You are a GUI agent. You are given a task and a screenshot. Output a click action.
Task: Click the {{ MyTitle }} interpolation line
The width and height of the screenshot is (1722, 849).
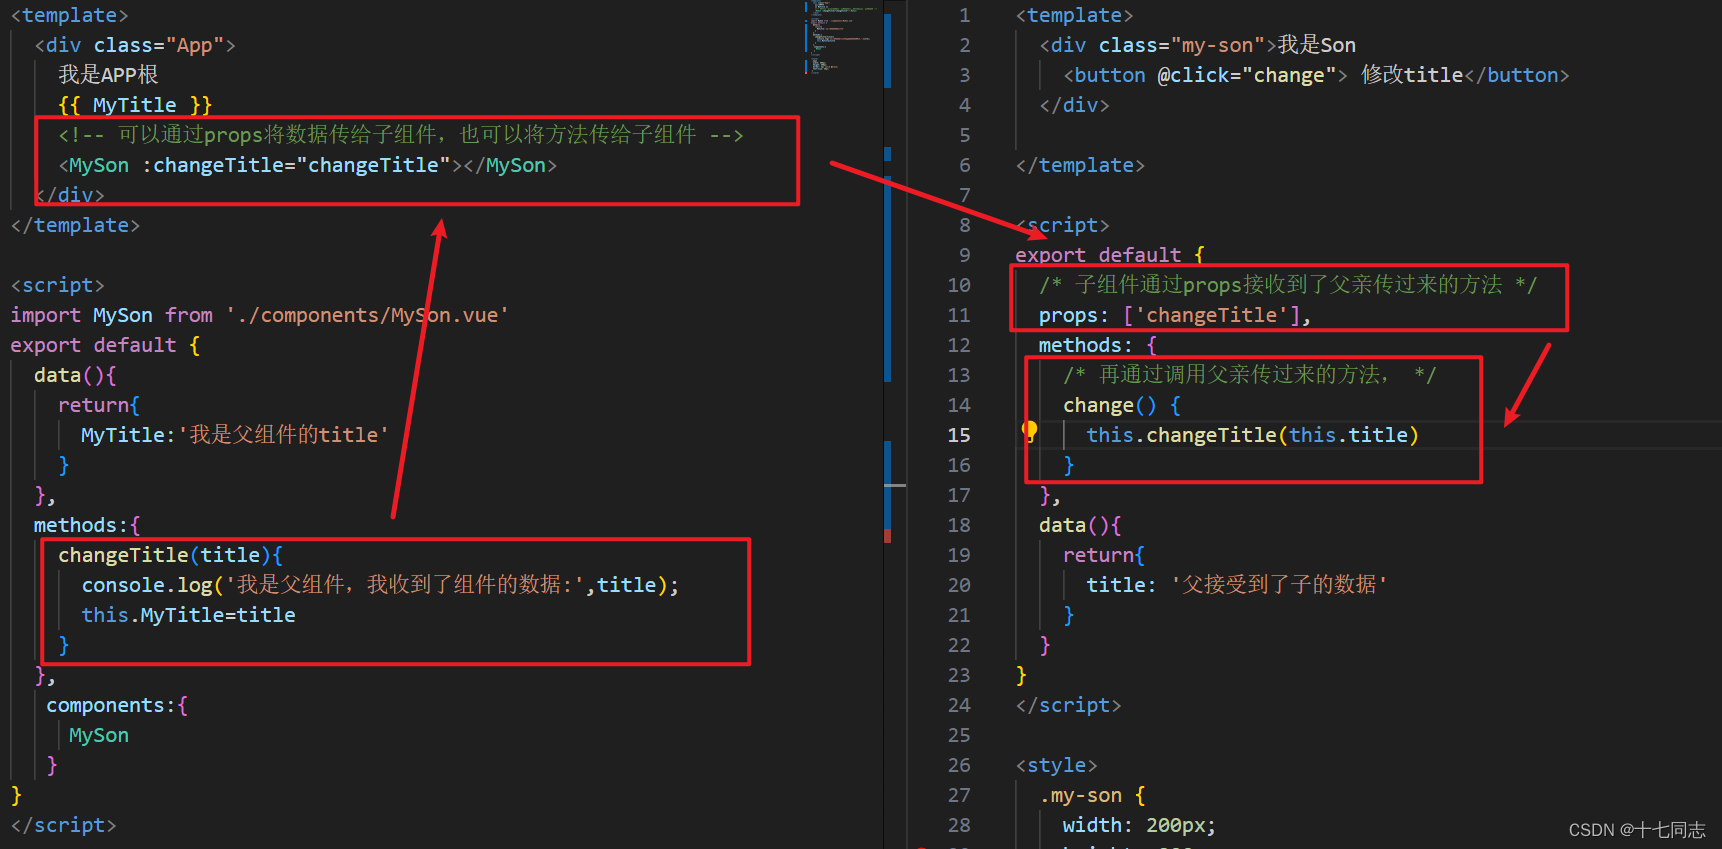pyautogui.click(x=135, y=105)
